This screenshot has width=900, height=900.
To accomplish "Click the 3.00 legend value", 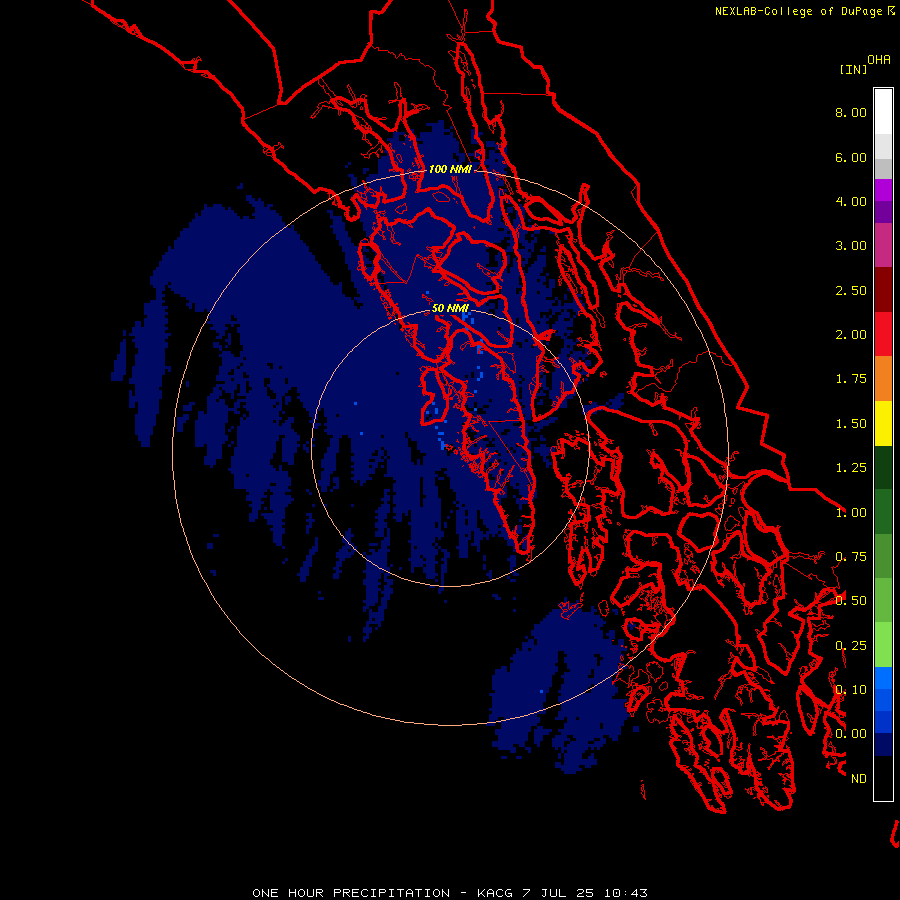I will [x=851, y=246].
